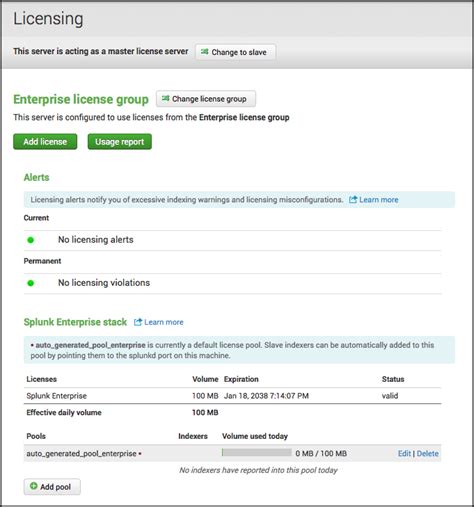This screenshot has width=474, height=507.
Task: Open the Change license group button
Action: [x=206, y=99]
